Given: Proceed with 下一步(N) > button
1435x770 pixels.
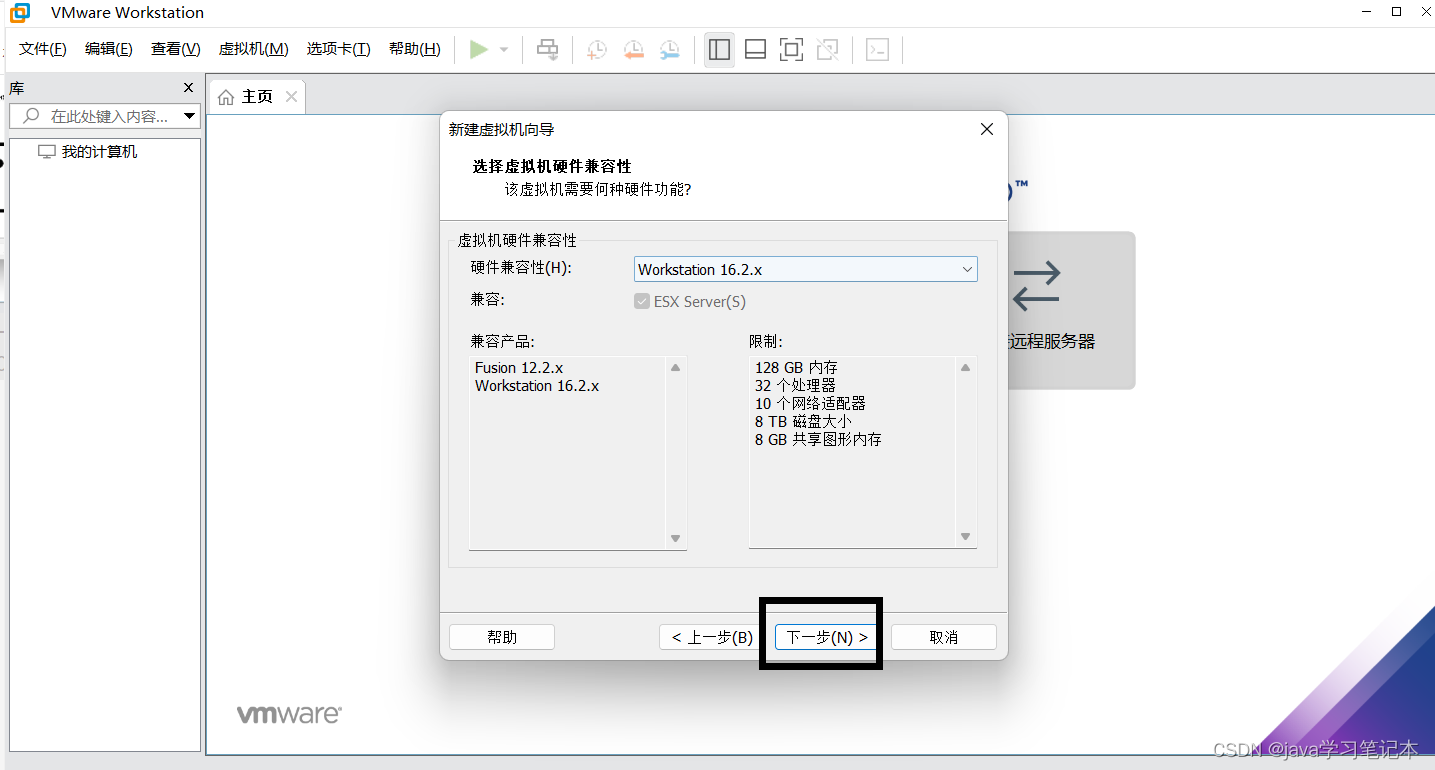Looking at the screenshot, I should click(x=827, y=637).
